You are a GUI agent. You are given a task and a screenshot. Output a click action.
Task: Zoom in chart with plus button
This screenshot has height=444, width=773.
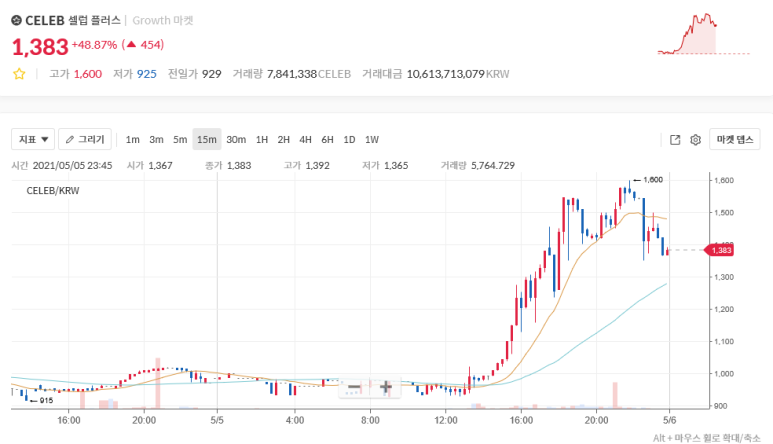point(386,387)
